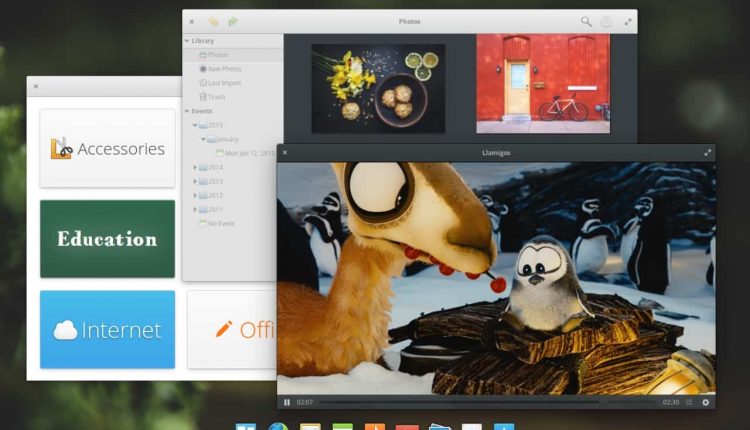Expand the 2012 events folder
The width and height of the screenshot is (750, 430).
click(195, 195)
